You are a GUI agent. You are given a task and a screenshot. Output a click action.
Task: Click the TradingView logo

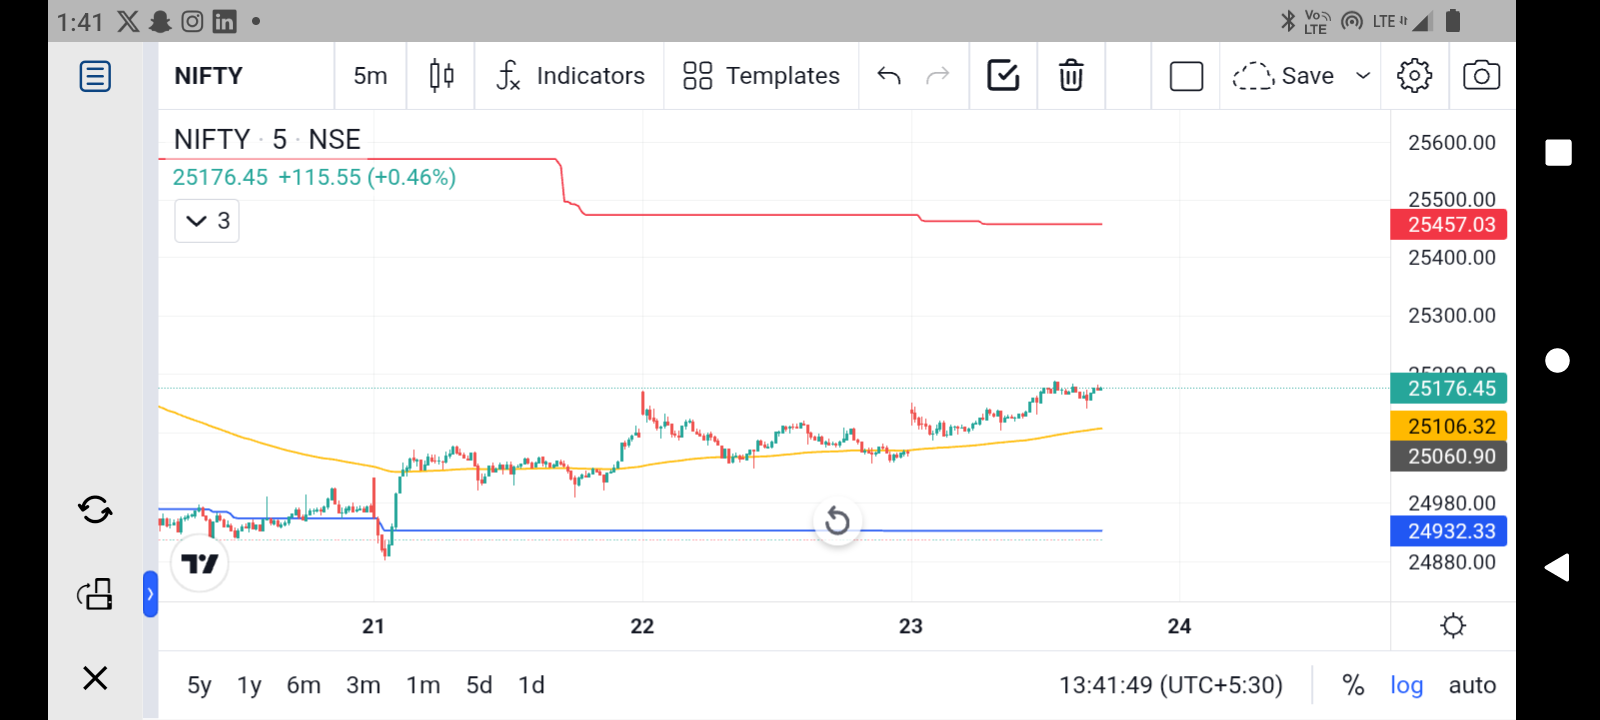tap(200, 564)
